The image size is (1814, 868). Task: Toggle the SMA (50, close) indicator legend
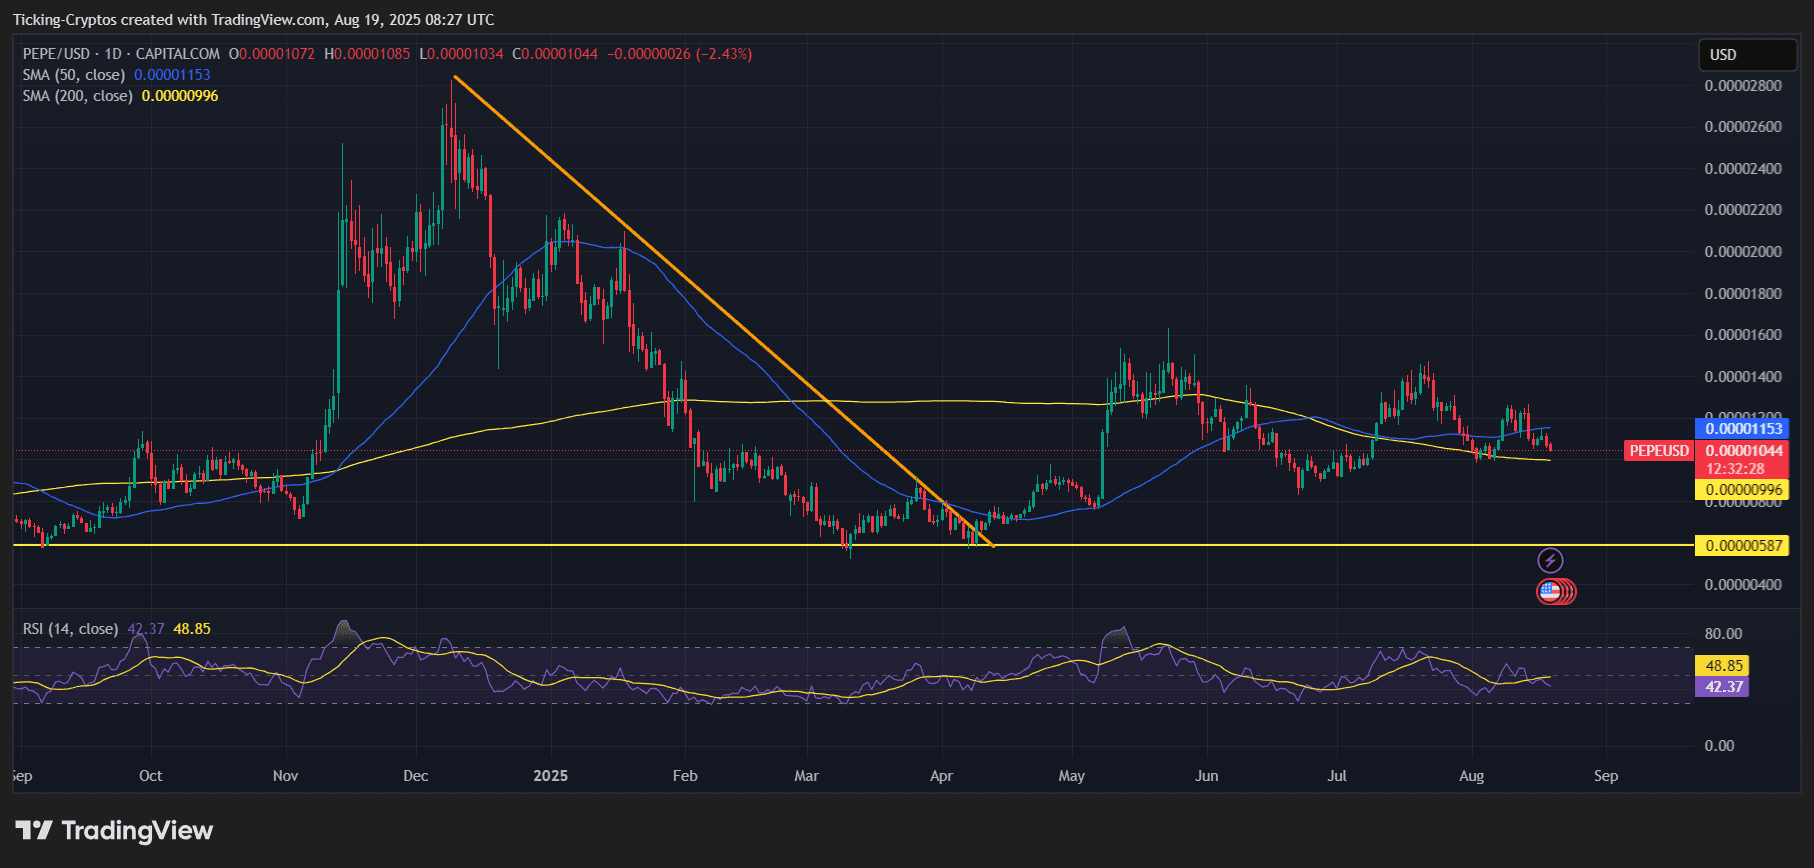pyautogui.click(x=74, y=75)
